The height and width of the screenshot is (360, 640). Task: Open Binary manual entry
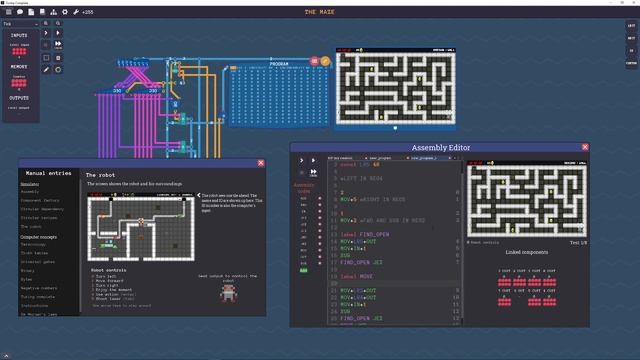(27, 271)
